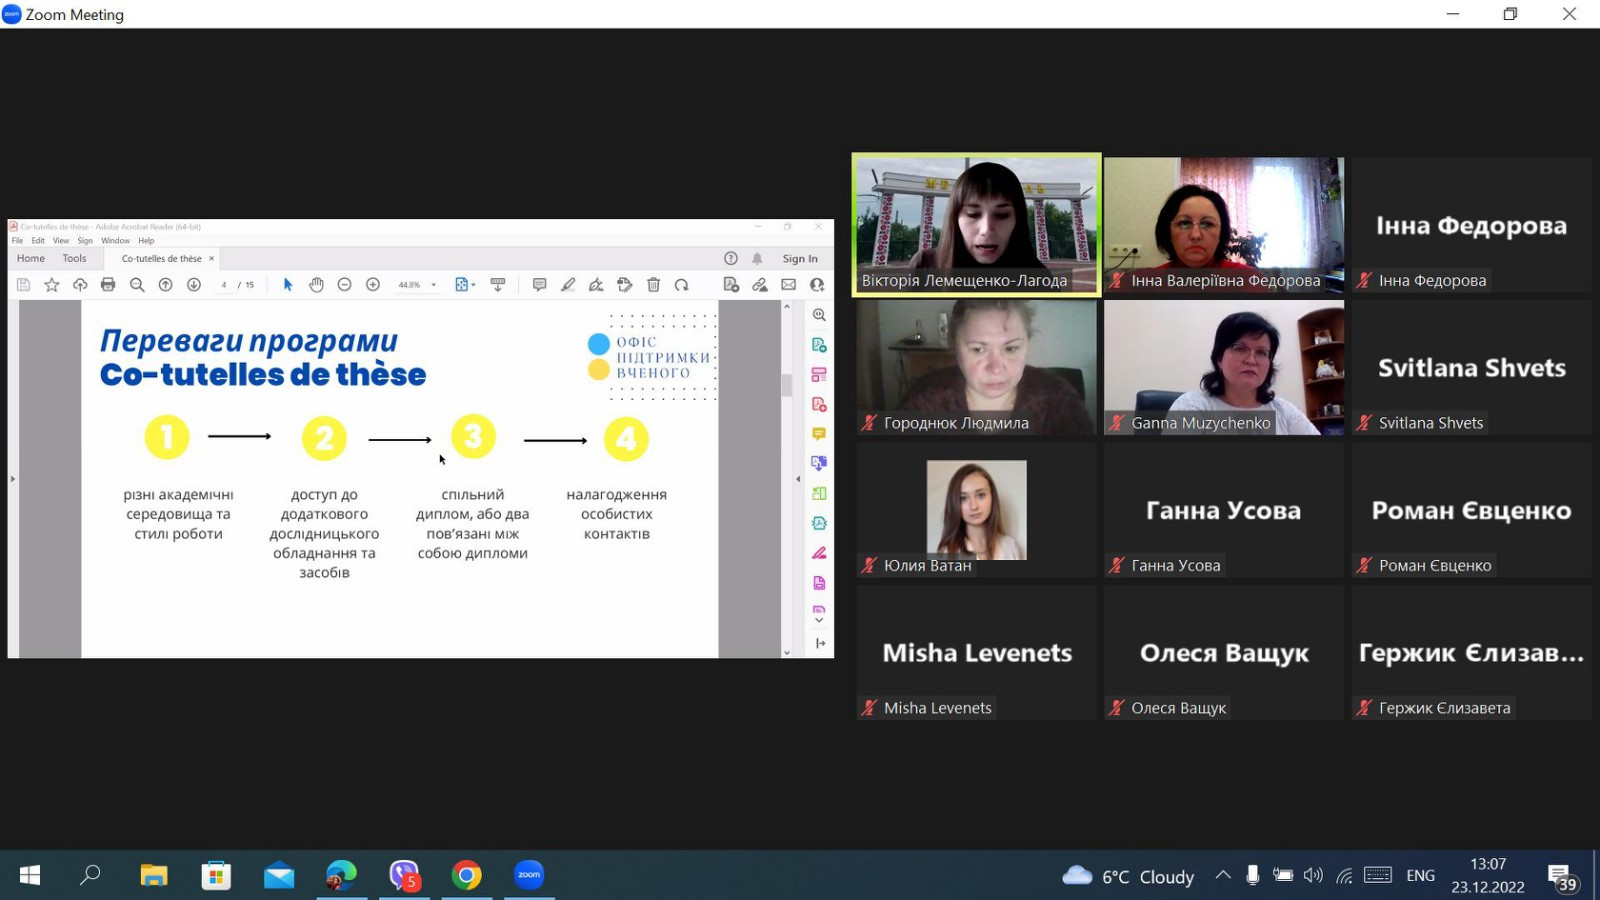Go to next page with down arrow
Screen dimensions: 1600x900
194,285
